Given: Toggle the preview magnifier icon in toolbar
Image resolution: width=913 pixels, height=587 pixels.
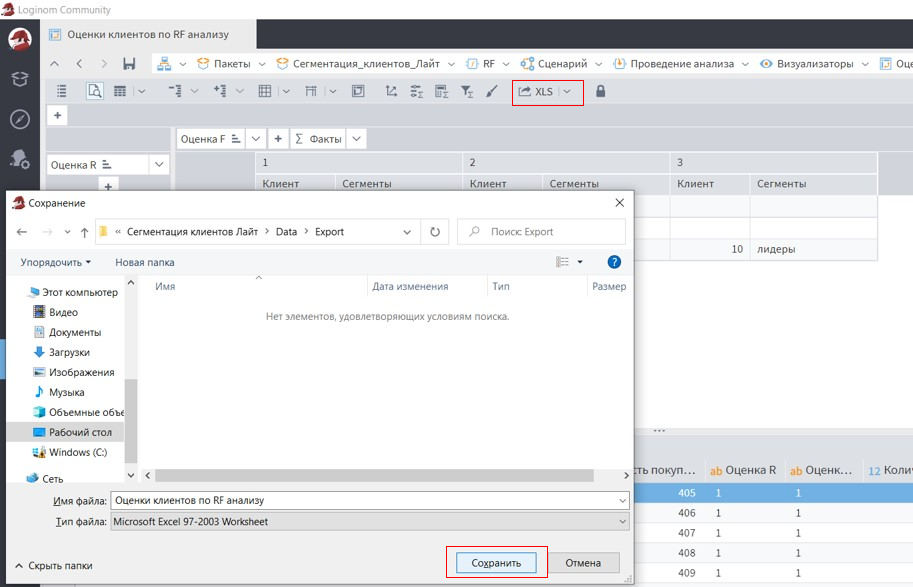Looking at the screenshot, I should coord(95,91).
